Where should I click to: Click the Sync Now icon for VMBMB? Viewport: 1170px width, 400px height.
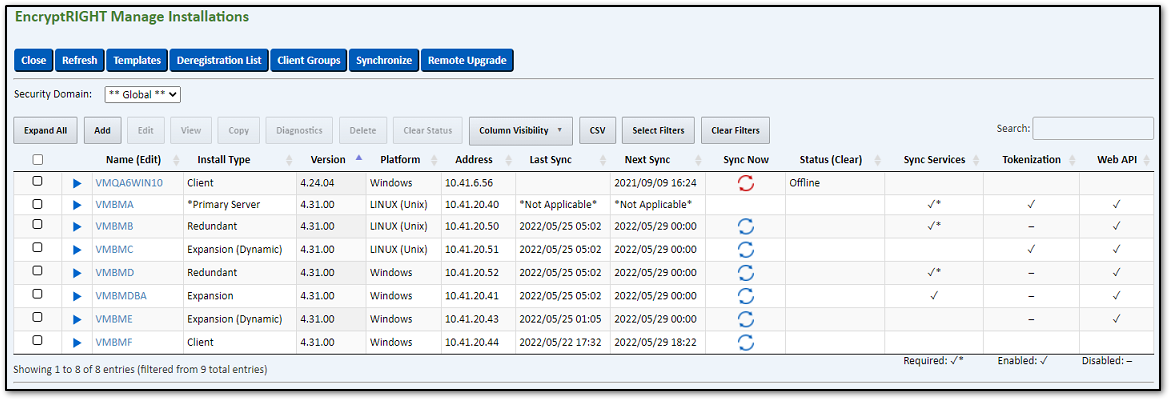pos(745,227)
